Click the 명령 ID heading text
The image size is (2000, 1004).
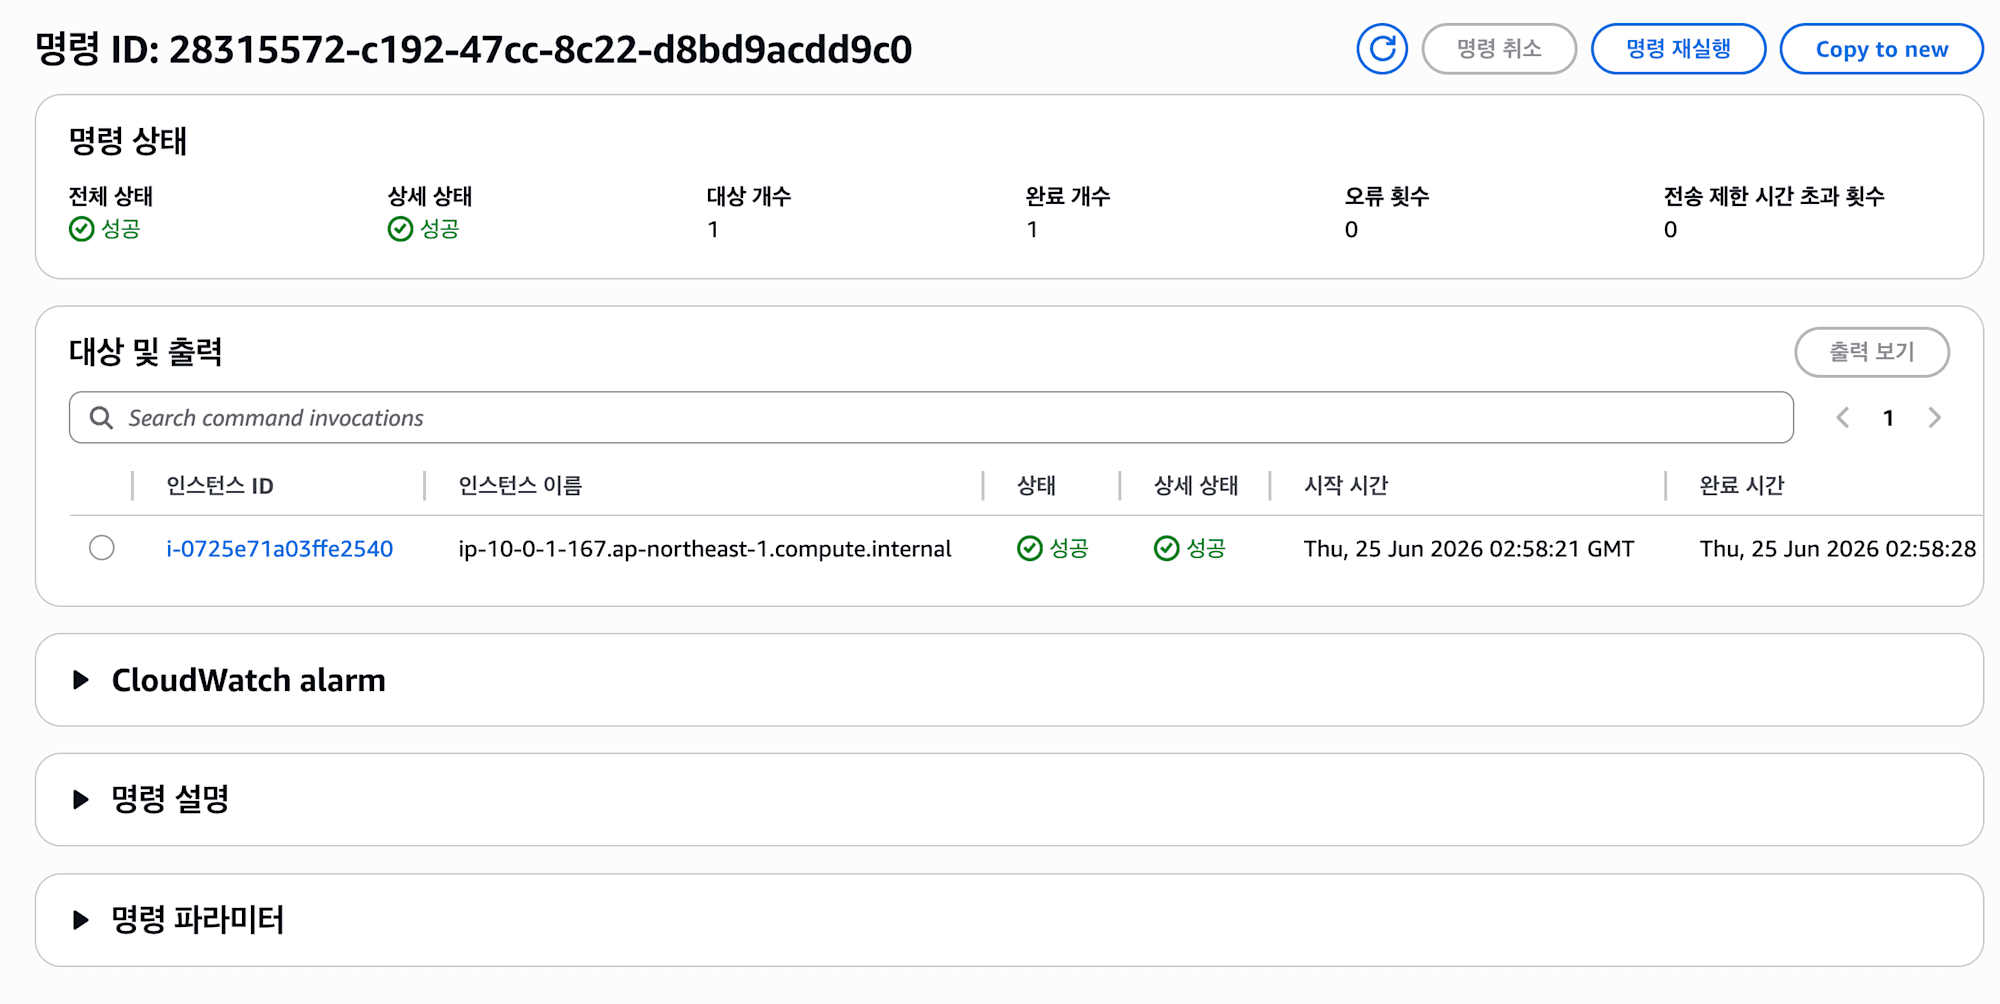point(474,49)
